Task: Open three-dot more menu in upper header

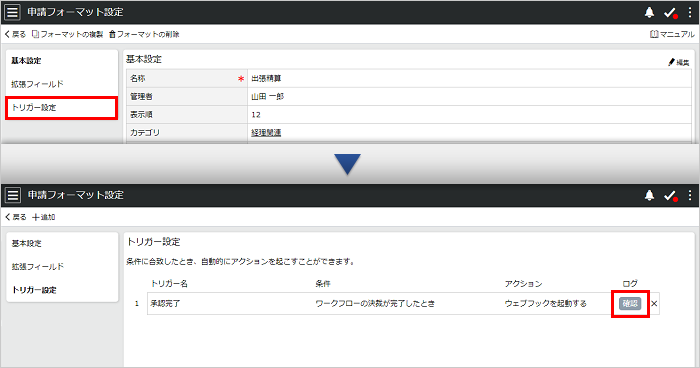Action: (x=690, y=13)
